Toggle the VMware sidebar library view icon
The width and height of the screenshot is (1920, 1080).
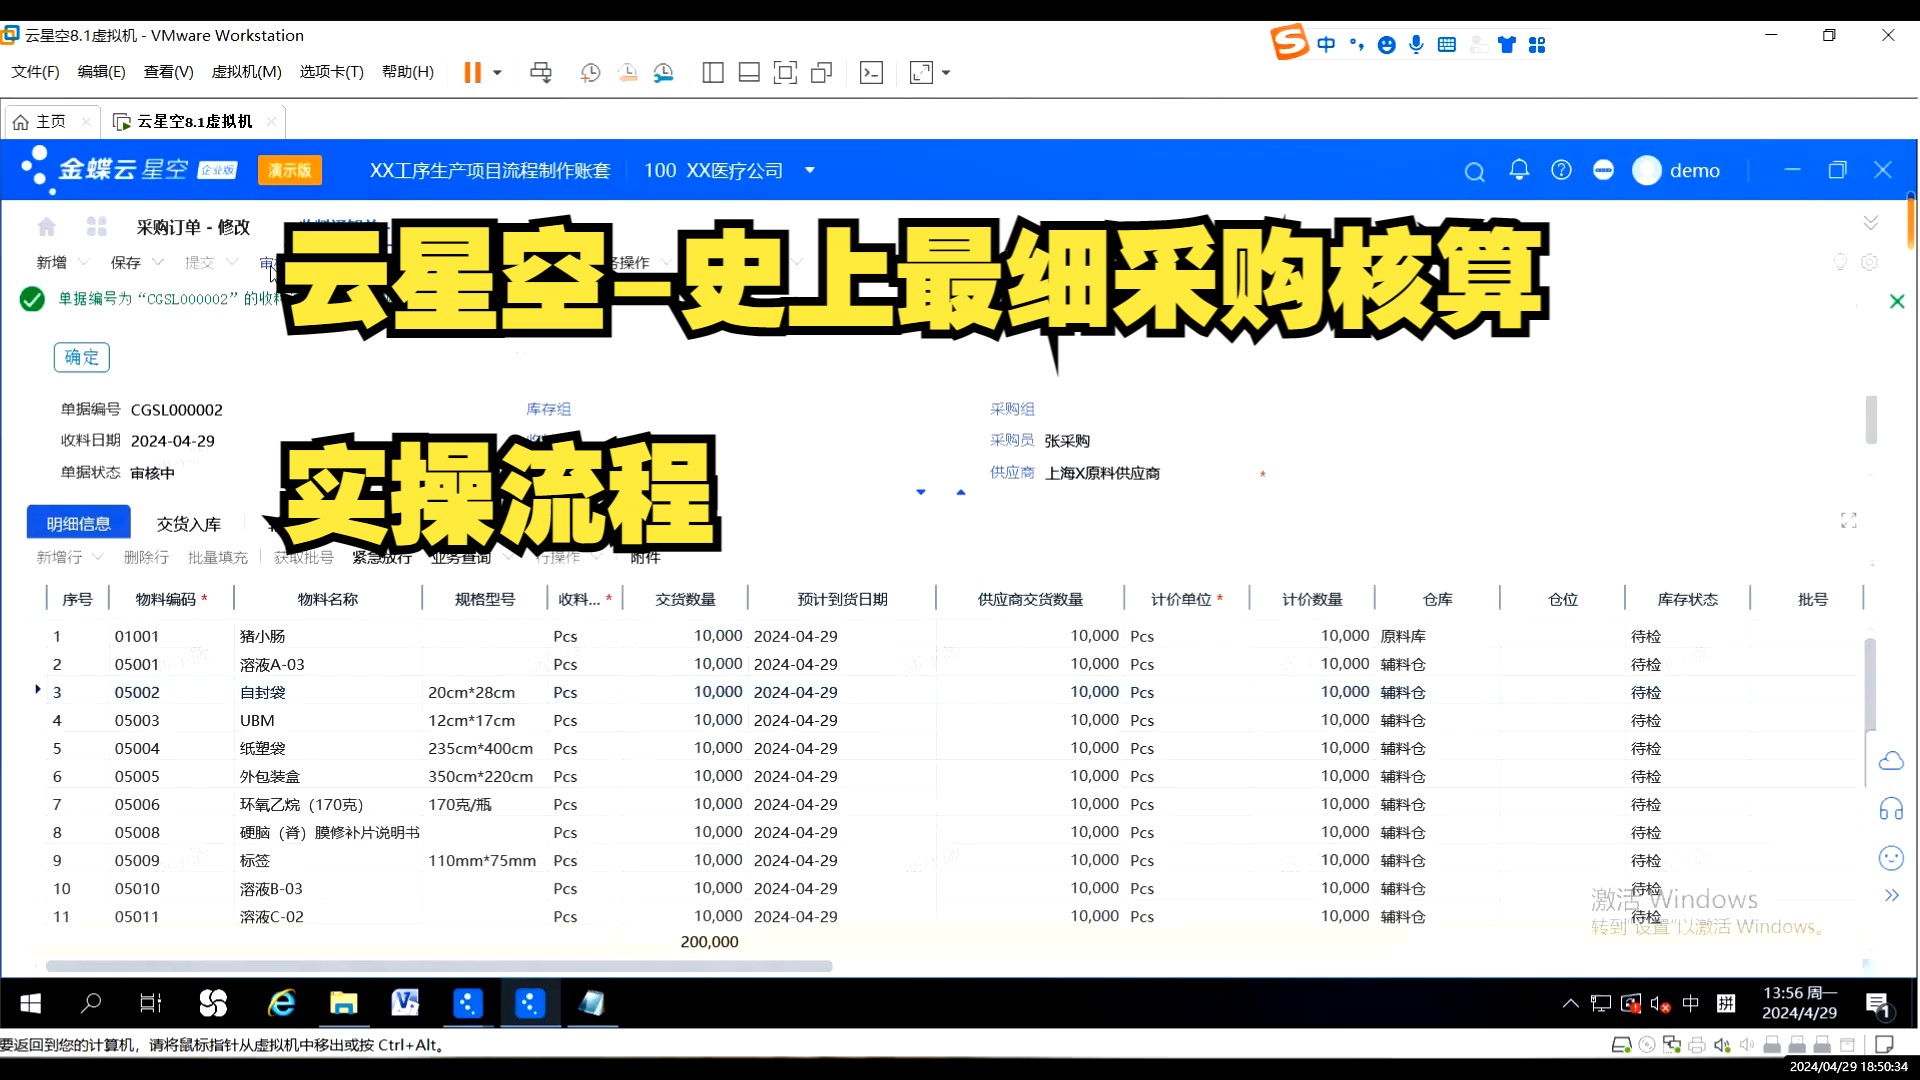(713, 72)
